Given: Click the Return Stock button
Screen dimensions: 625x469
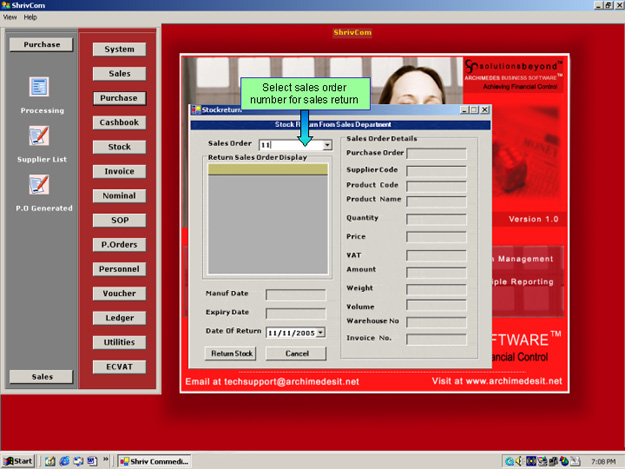Looking at the screenshot, I should [x=230, y=353].
